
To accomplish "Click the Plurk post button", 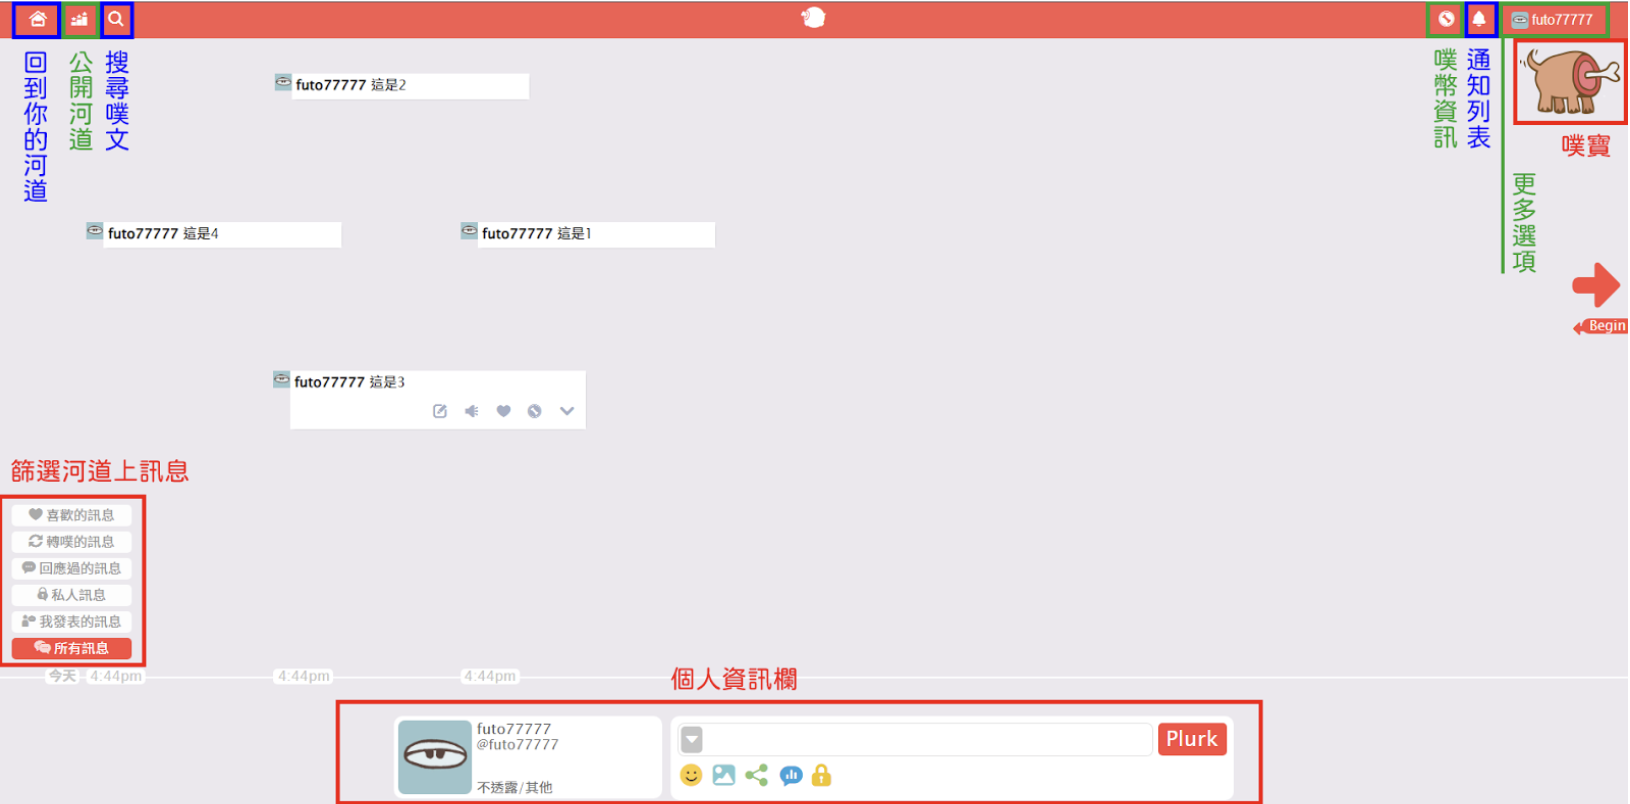I will pos(1192,739).
